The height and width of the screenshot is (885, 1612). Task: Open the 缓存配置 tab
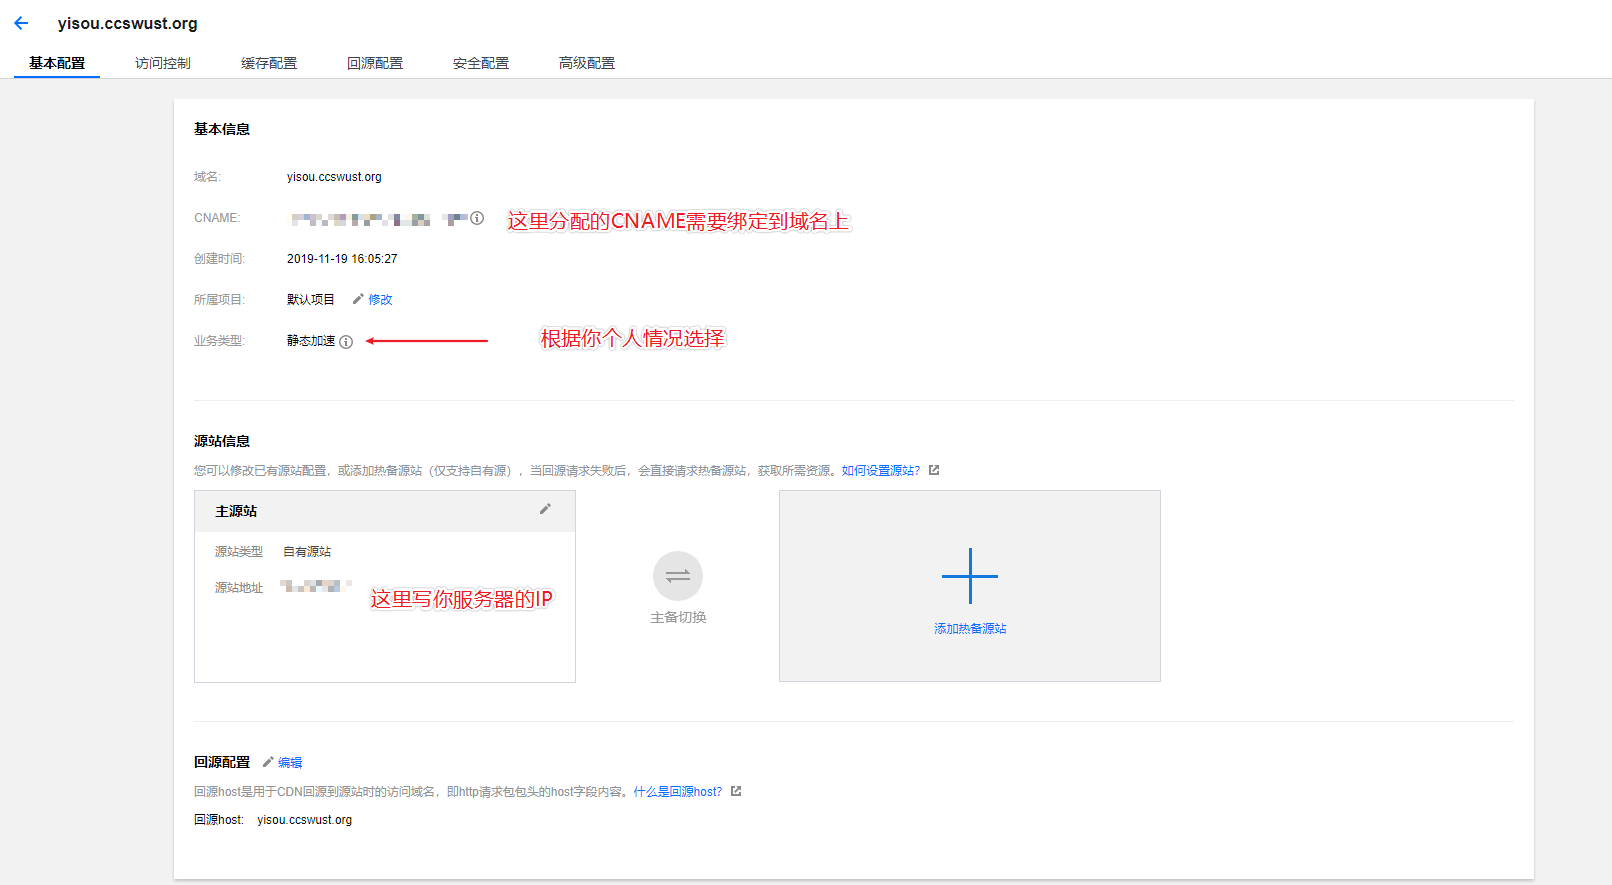pos(269,63)
